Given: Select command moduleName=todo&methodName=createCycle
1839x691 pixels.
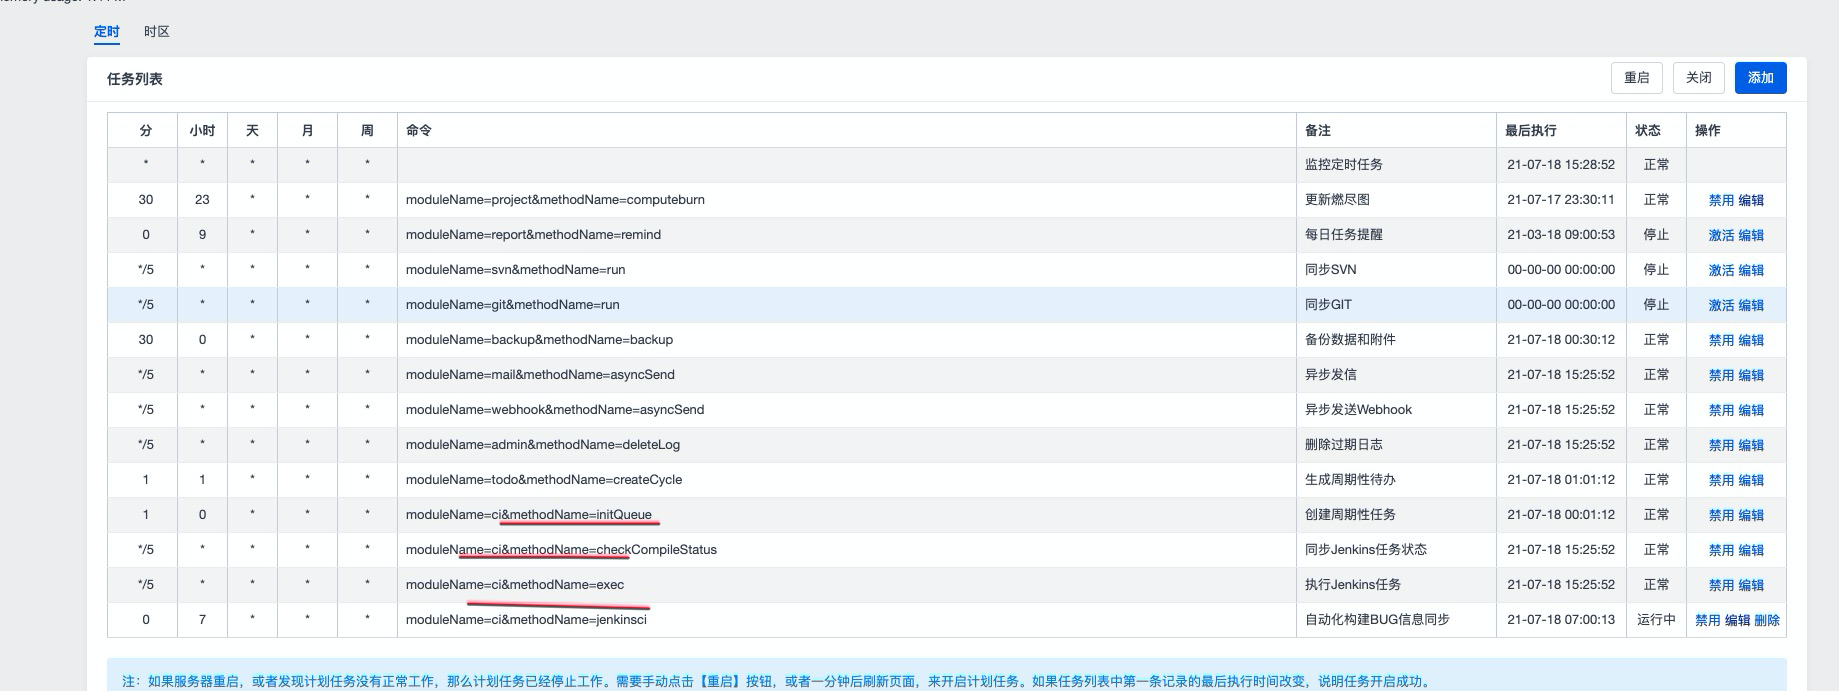Looking at the screenshot, I should (x=544, y=480).
